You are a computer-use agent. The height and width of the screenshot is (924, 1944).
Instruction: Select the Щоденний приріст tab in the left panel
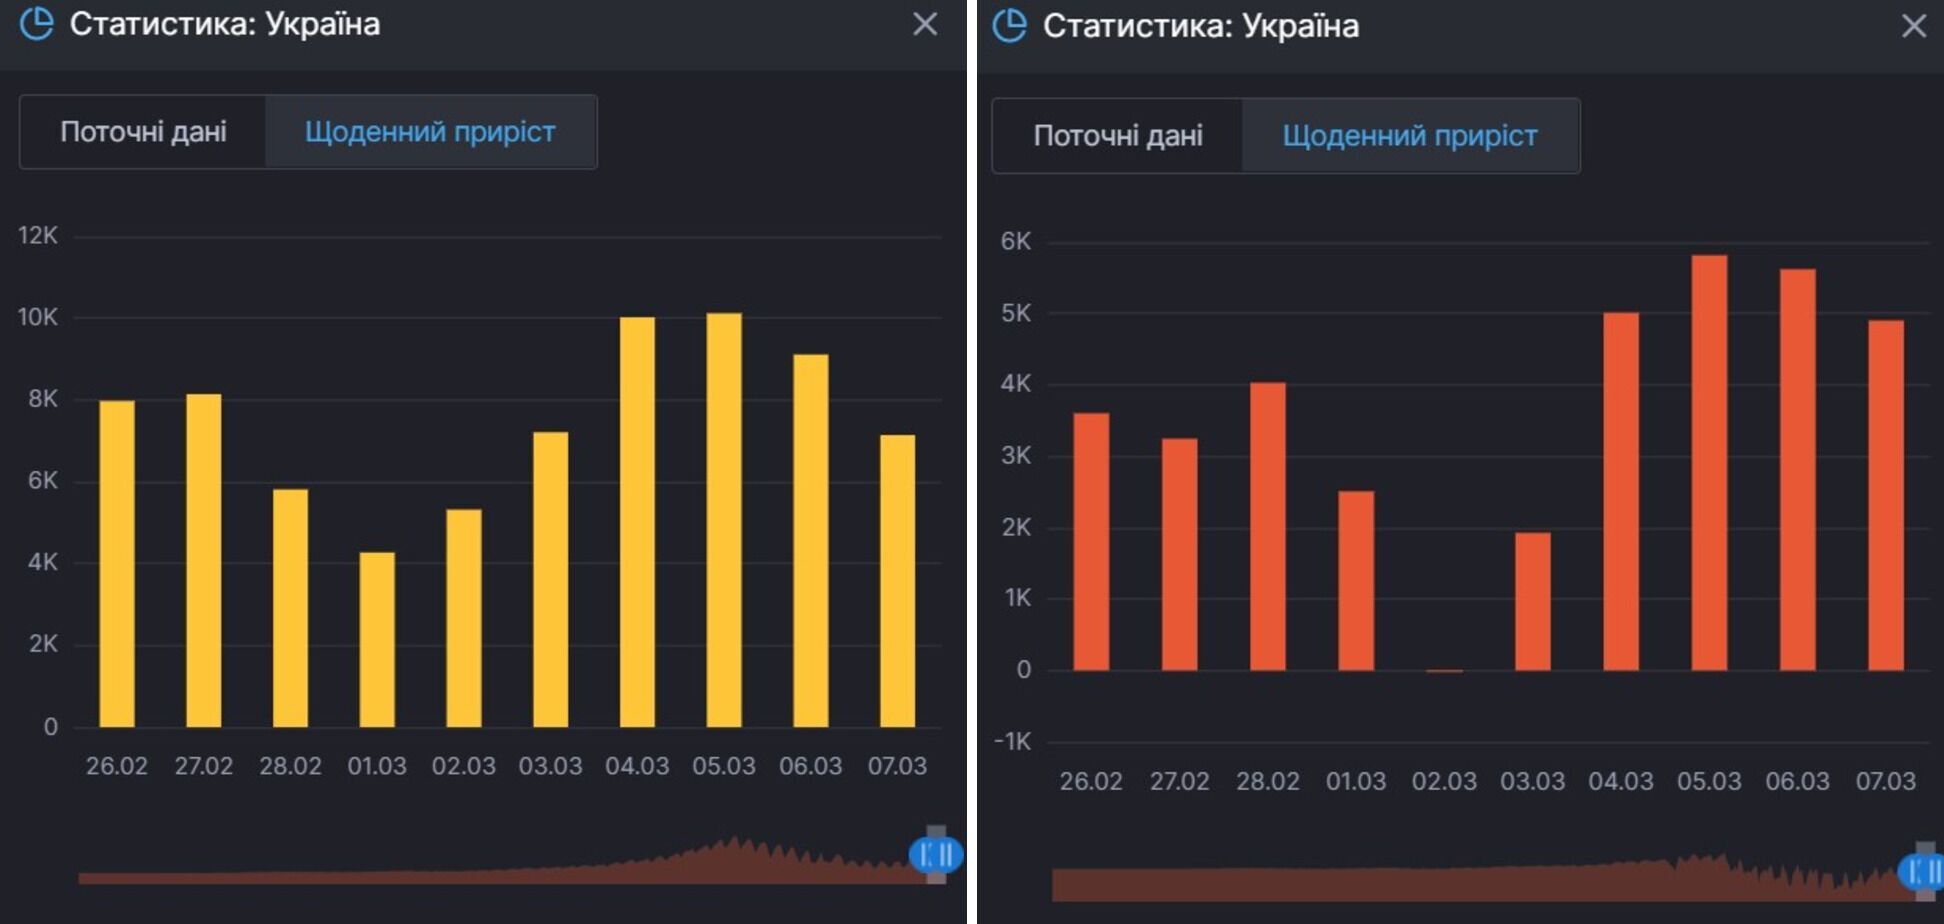click(430, 132)
